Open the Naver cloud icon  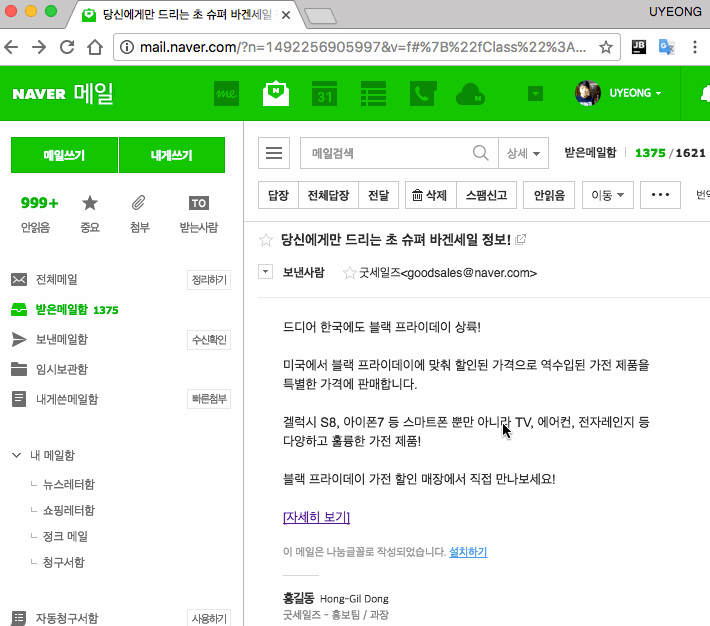[x=470, y=94]
